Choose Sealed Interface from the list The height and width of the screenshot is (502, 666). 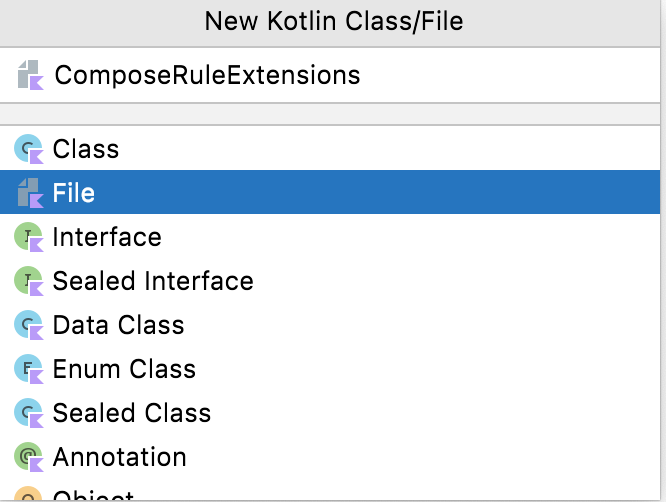pyautogui.click(x=153, y=282)
